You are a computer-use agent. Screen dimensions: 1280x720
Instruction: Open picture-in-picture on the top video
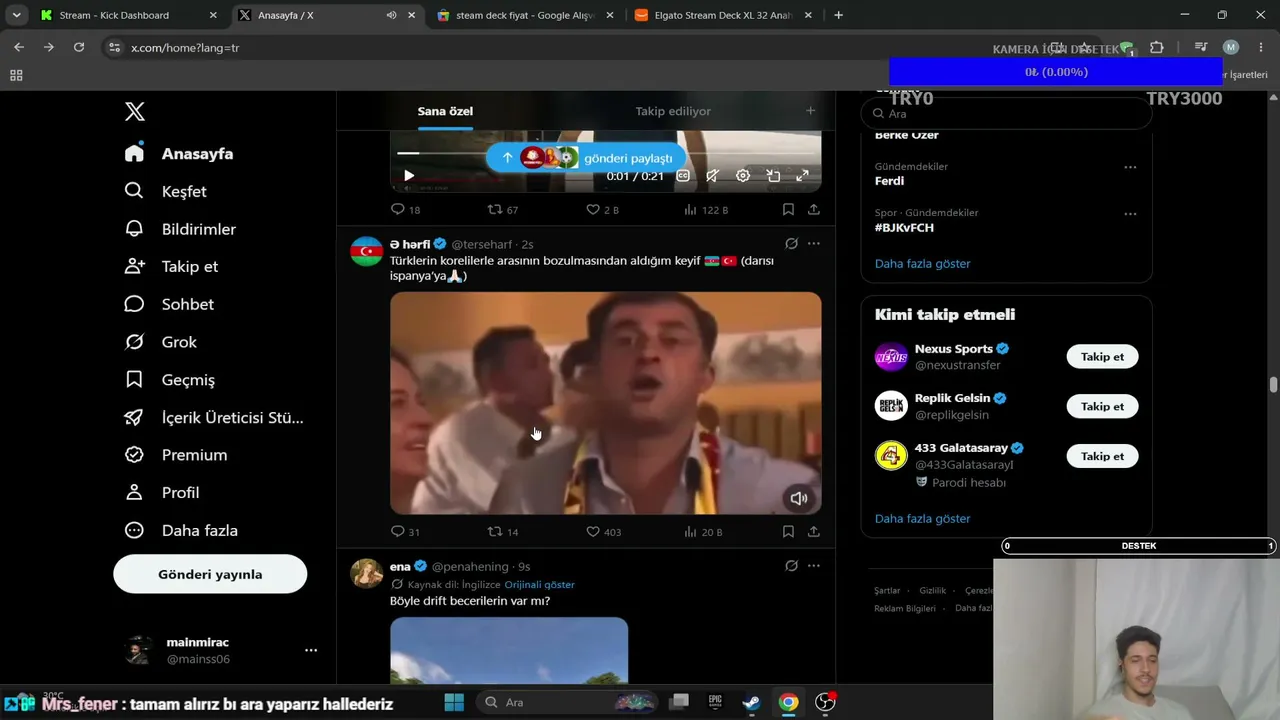pyautogui.click(x=773, y=175)
